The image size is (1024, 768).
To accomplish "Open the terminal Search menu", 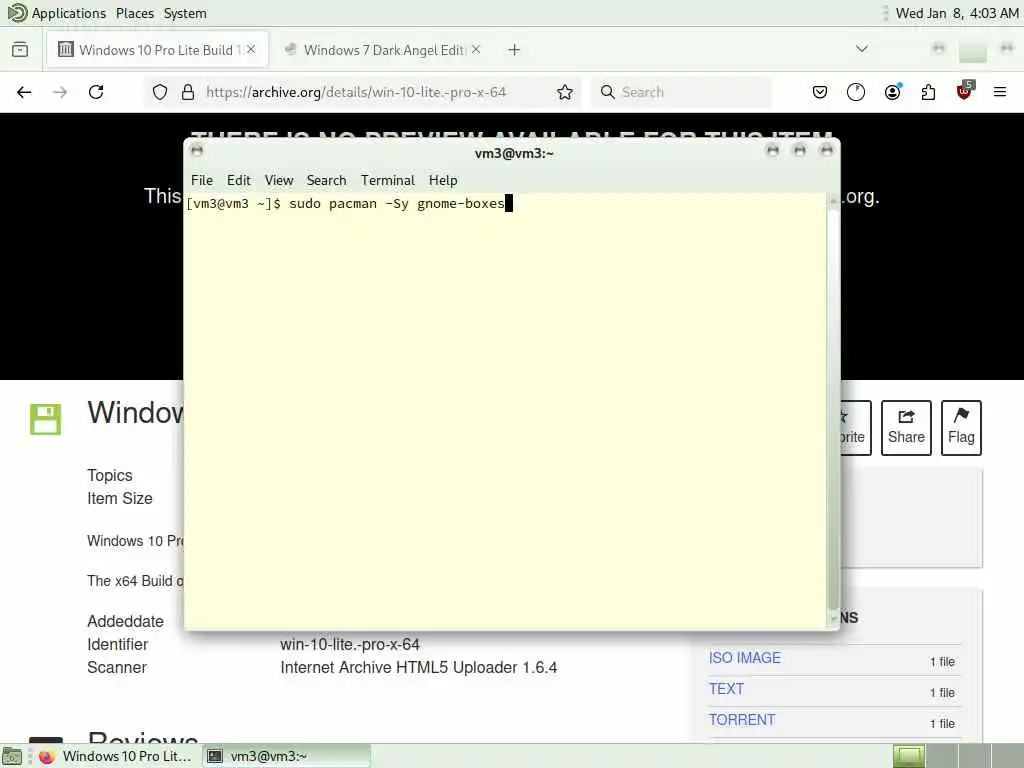I will click(327, 180).
